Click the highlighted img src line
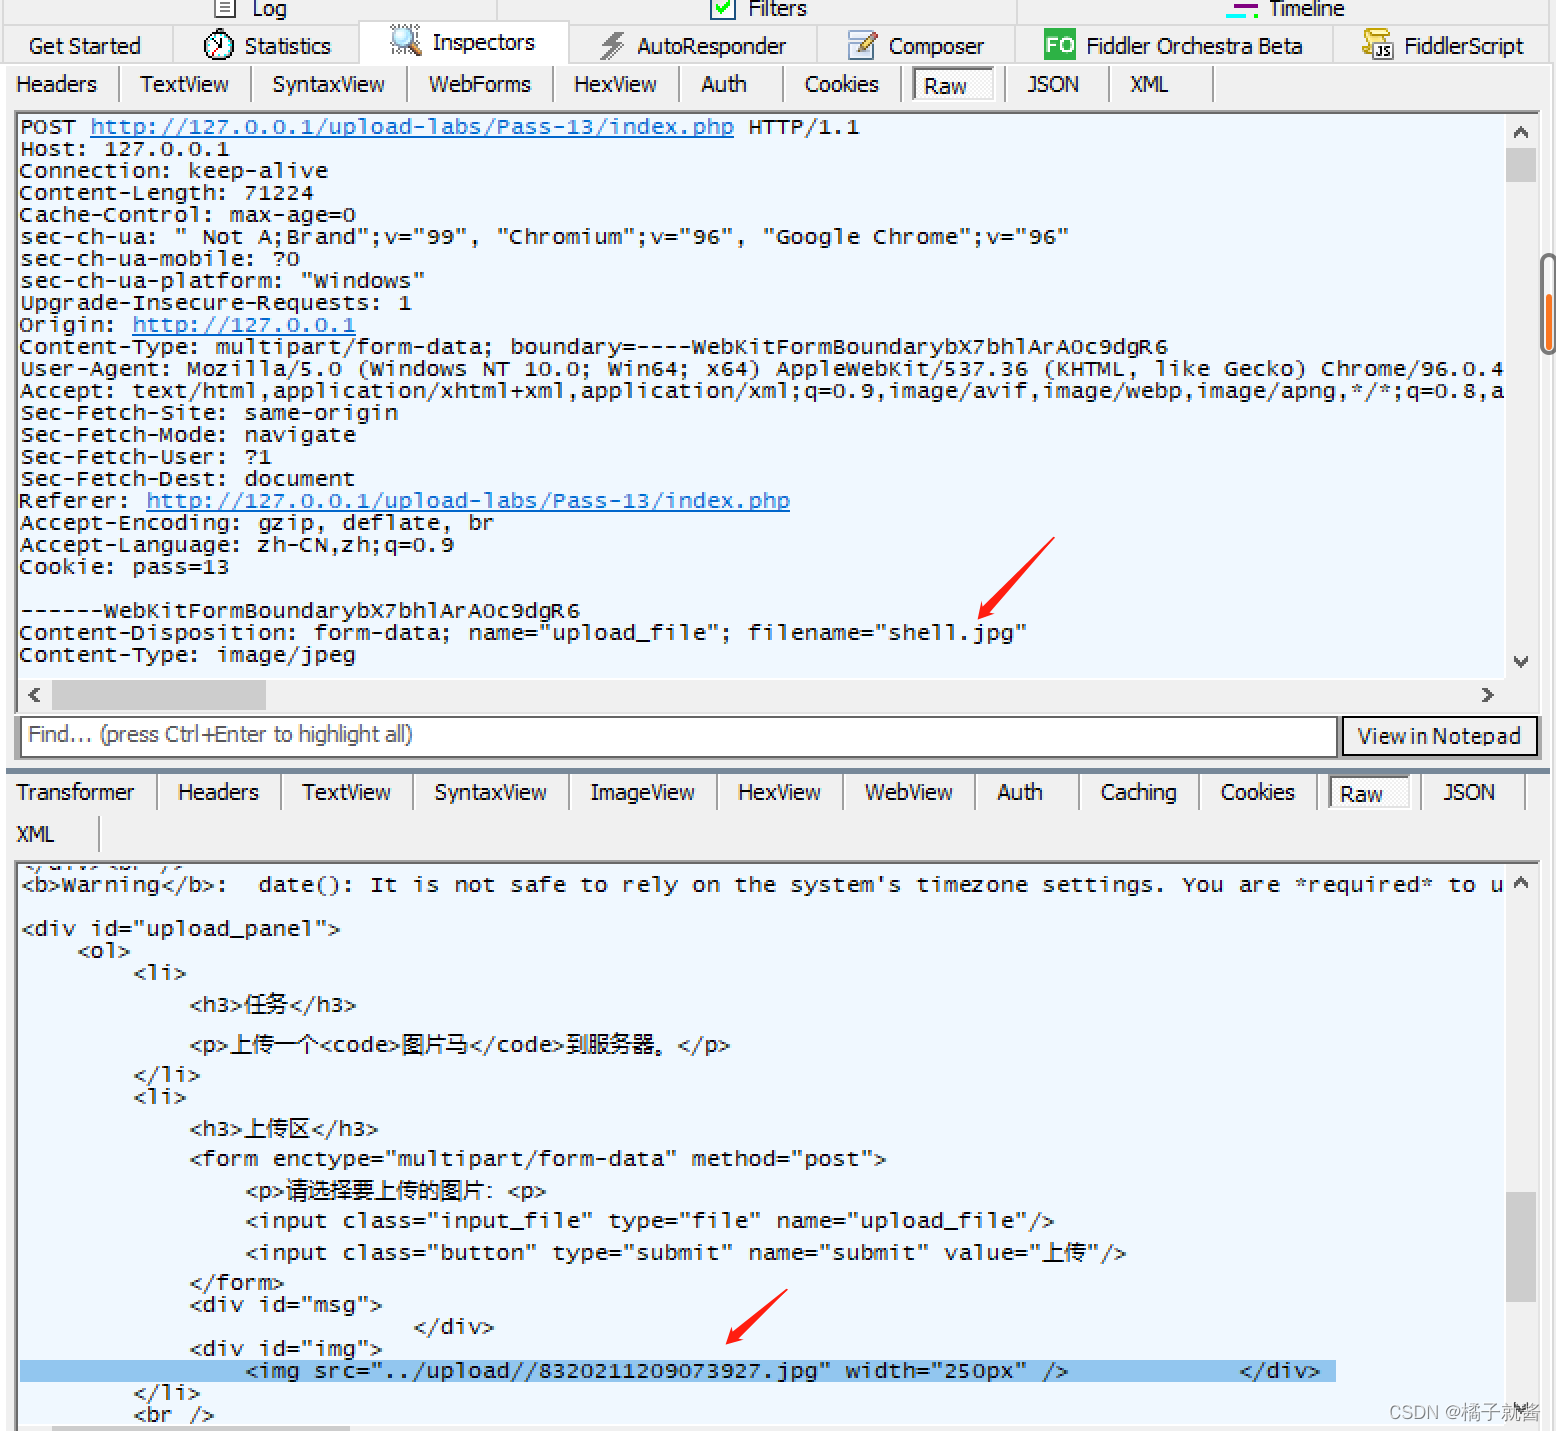The width and height of the screenshot is (1556, 1431). click(x=678, y=1371)
